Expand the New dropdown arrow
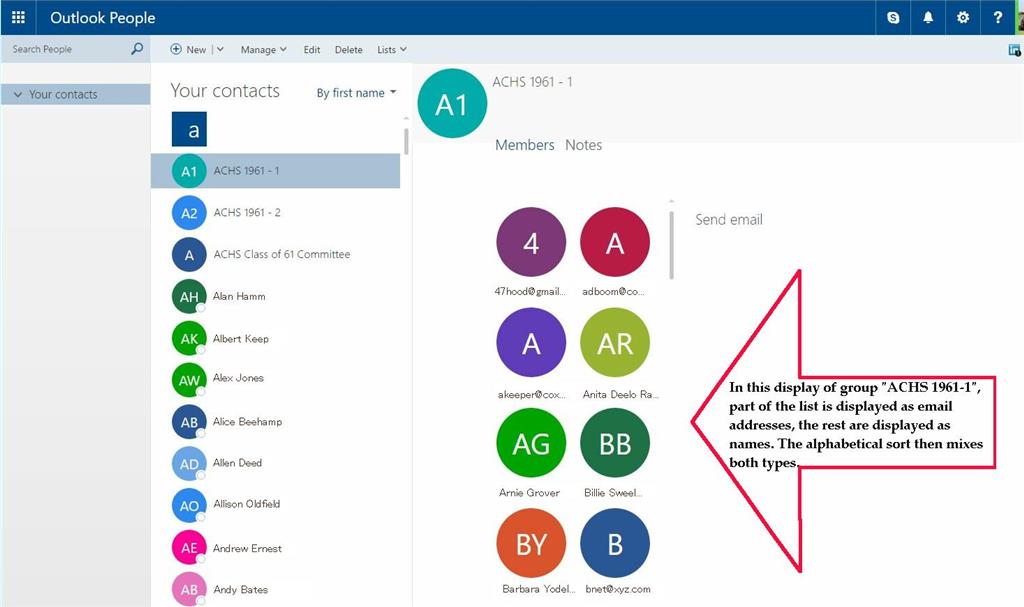The width and height of the screenshot is (1024, 607). coord(220,49)
